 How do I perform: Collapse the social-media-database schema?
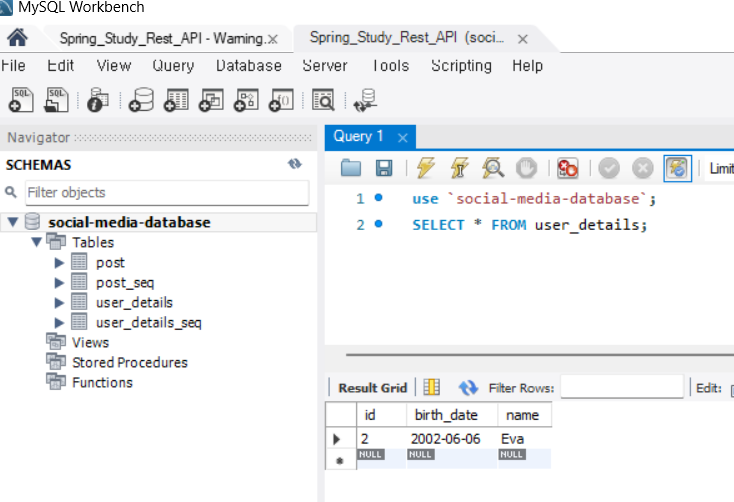(13, 221)
